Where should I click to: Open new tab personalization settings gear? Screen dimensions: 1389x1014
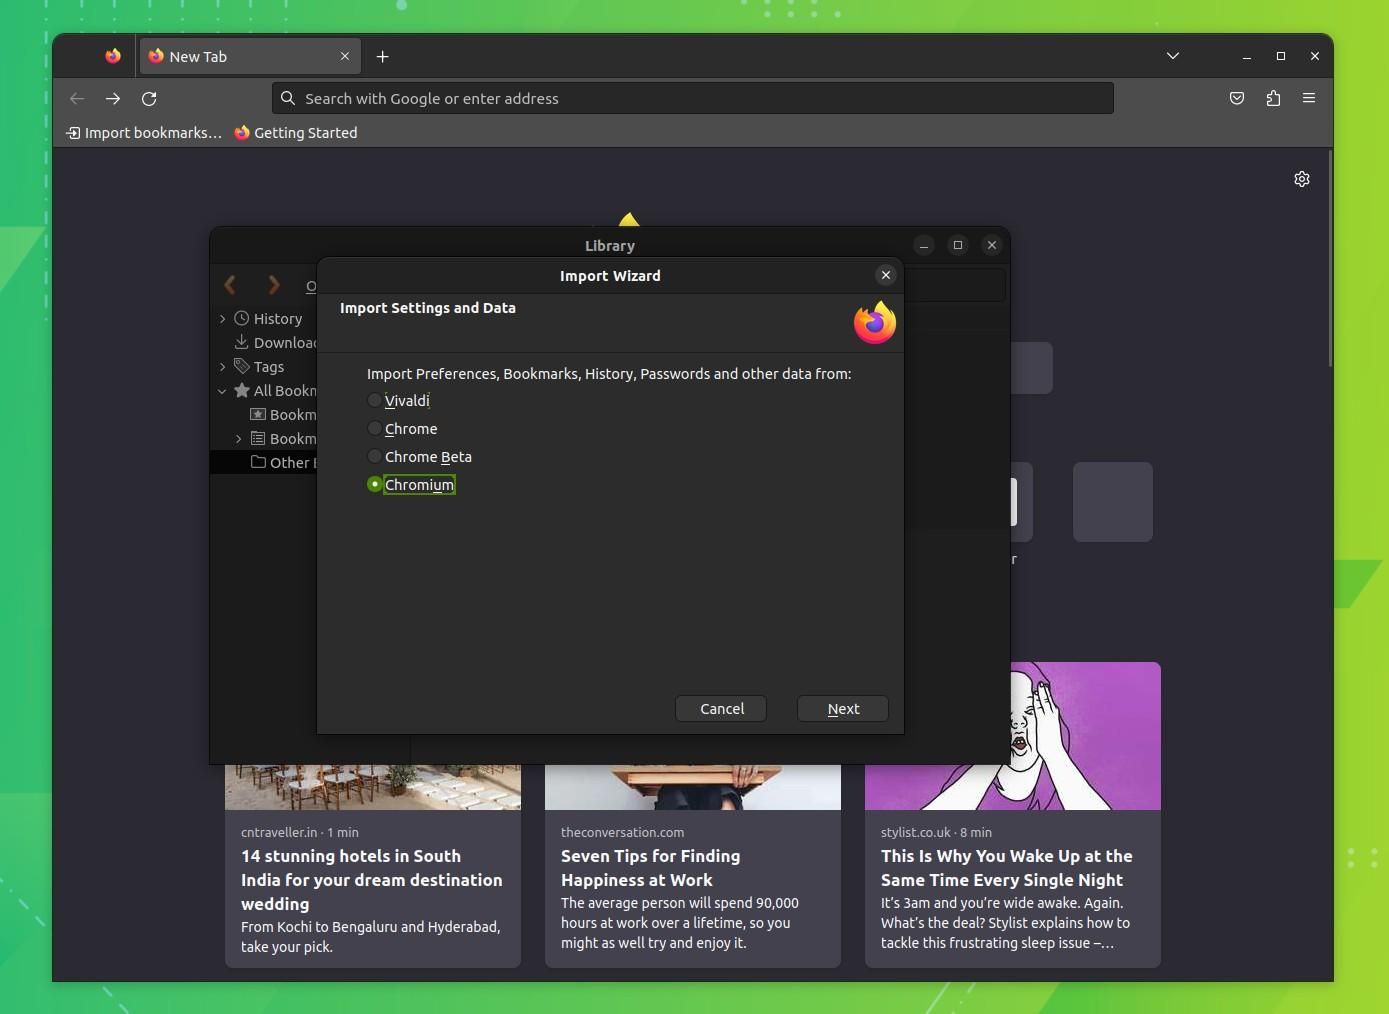tap(1302, 179)
